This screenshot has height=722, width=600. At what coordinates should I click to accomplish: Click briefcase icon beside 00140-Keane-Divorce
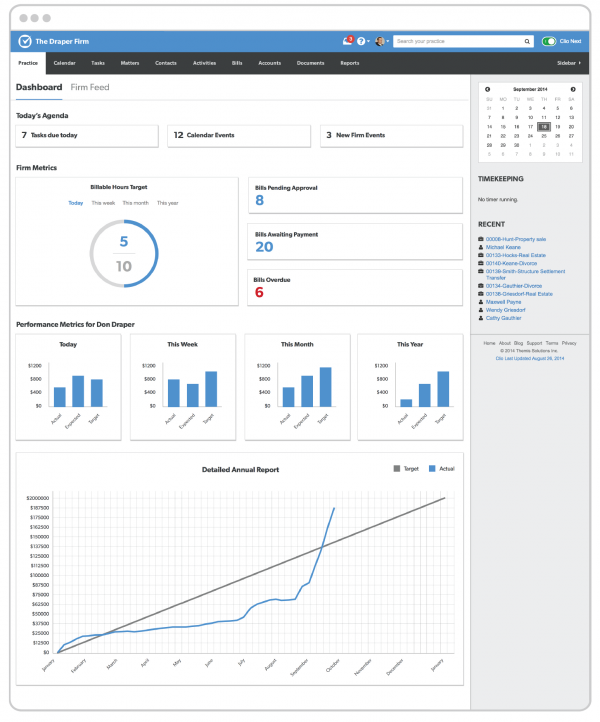click(x=481, y=263)
